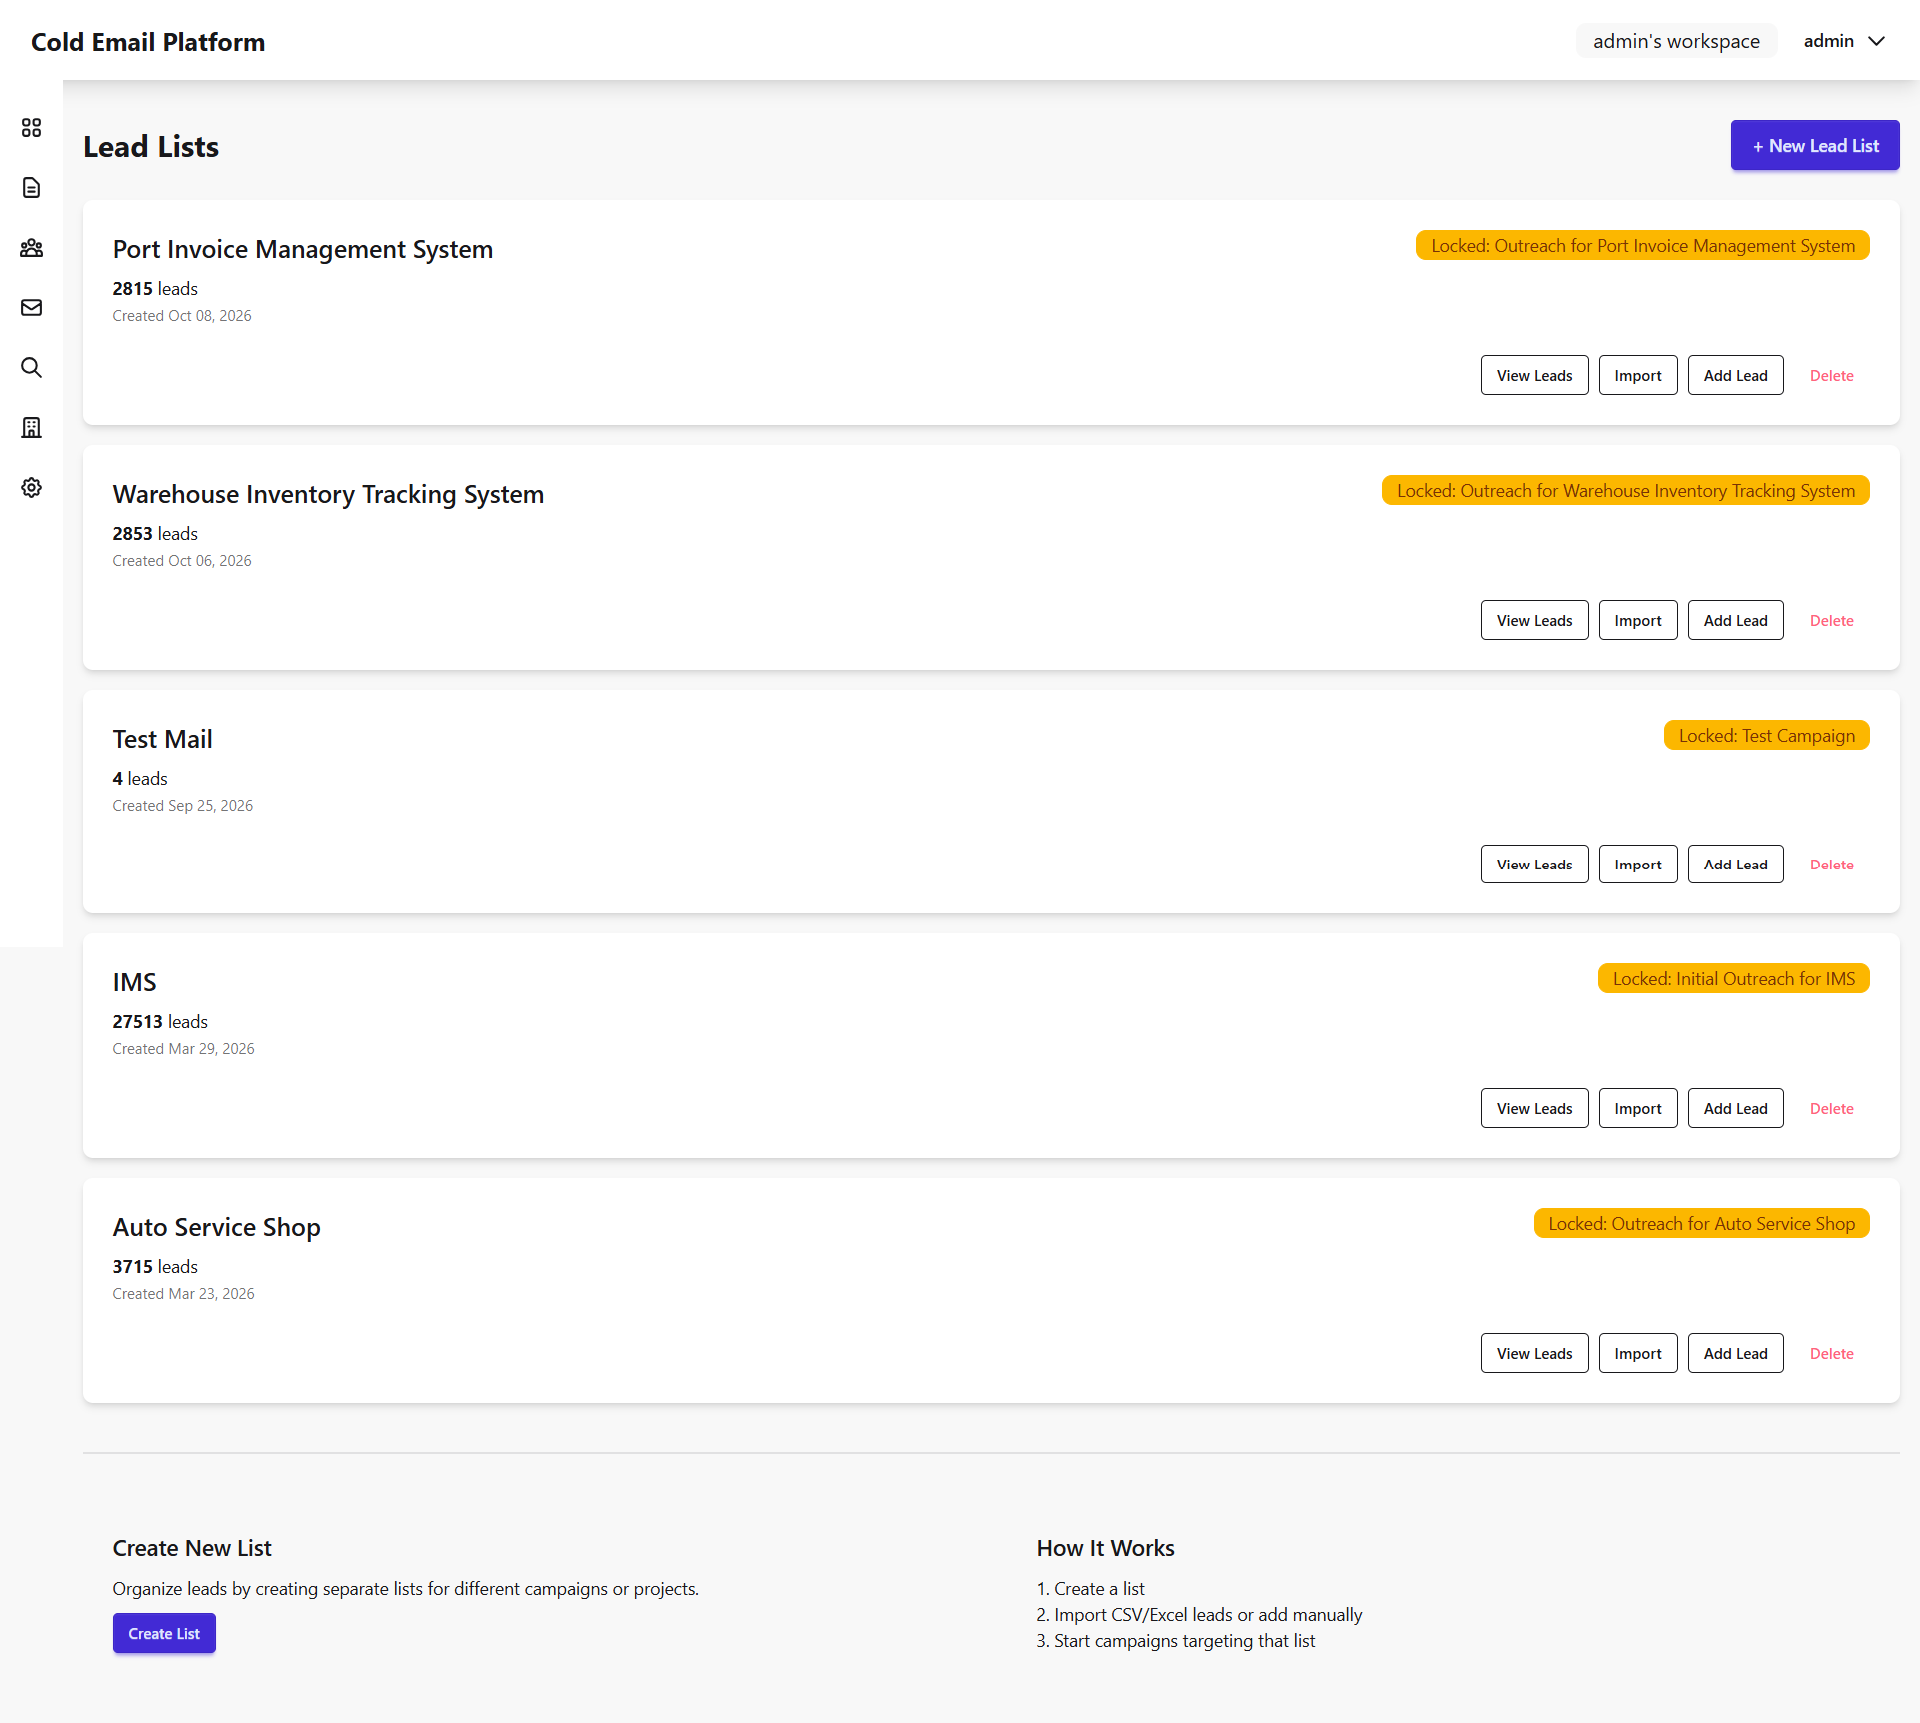The width and height of the screenshot is (1920, 1723).
Task: Select the 'Created Oct 08, 2026' text
Action: pyautogui.click(x=182, y=316)
